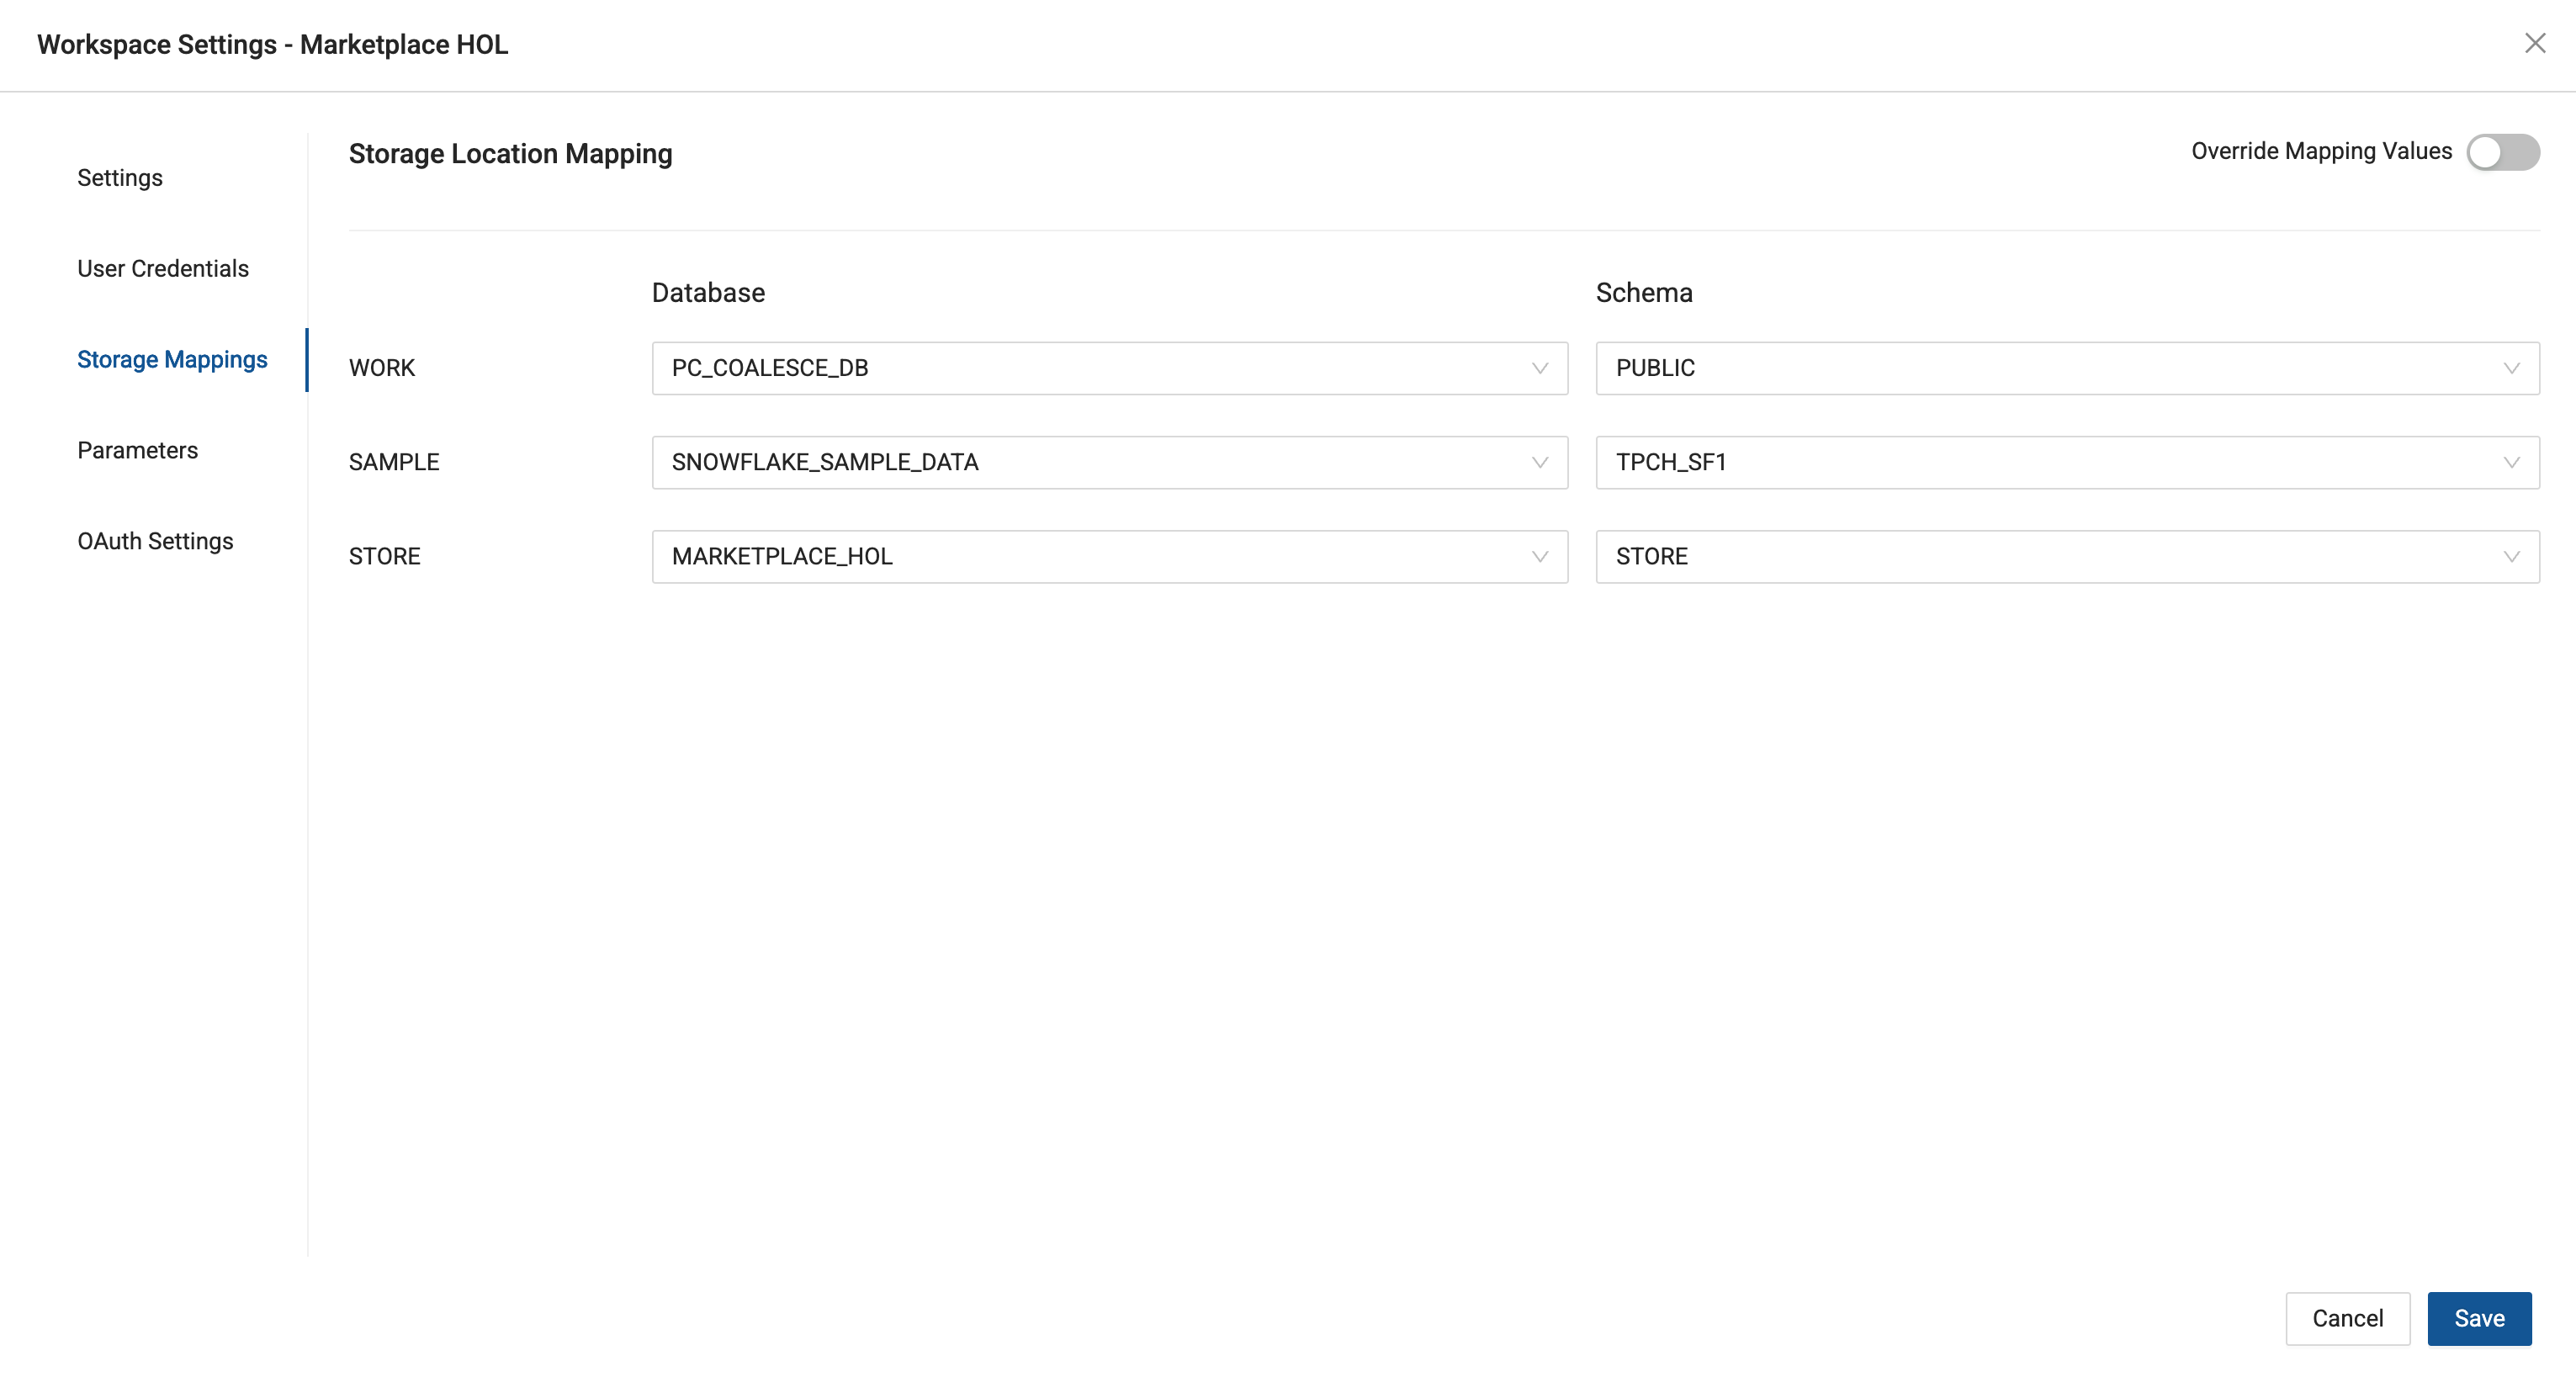Viewport: 2576px width, 1393px height.
Task: Toggle Override Mapping Values switch
Action: pyautogui.click(x=2502, y=152)
